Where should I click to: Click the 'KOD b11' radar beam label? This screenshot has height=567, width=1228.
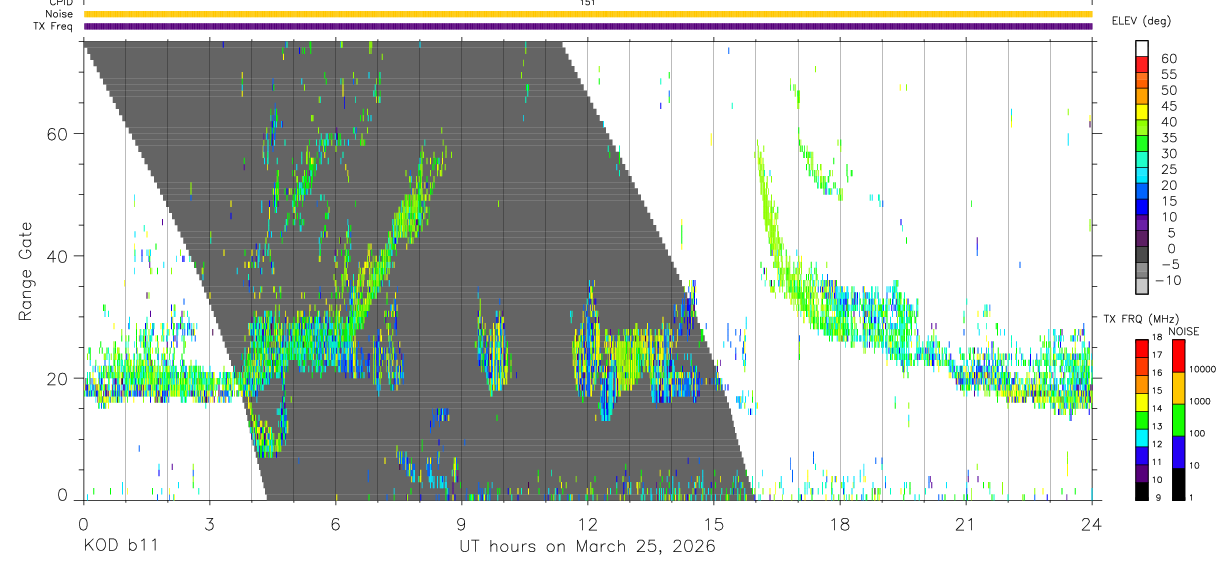tap(121, 546)
